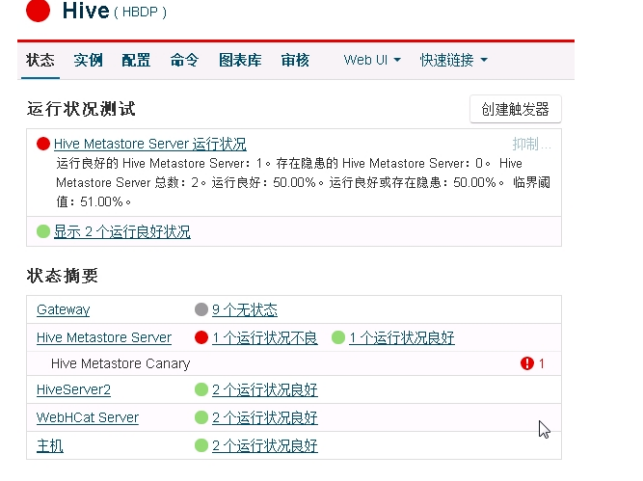The height and width of the screenshot is (481, 643).
Task: Click red bad-health icon in Metastore row
Action: pyautogui.click(x=201, y=337)
